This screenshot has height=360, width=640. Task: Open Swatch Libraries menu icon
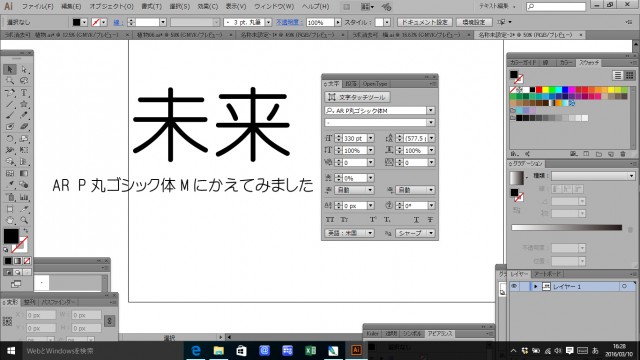tap(515, 154)
